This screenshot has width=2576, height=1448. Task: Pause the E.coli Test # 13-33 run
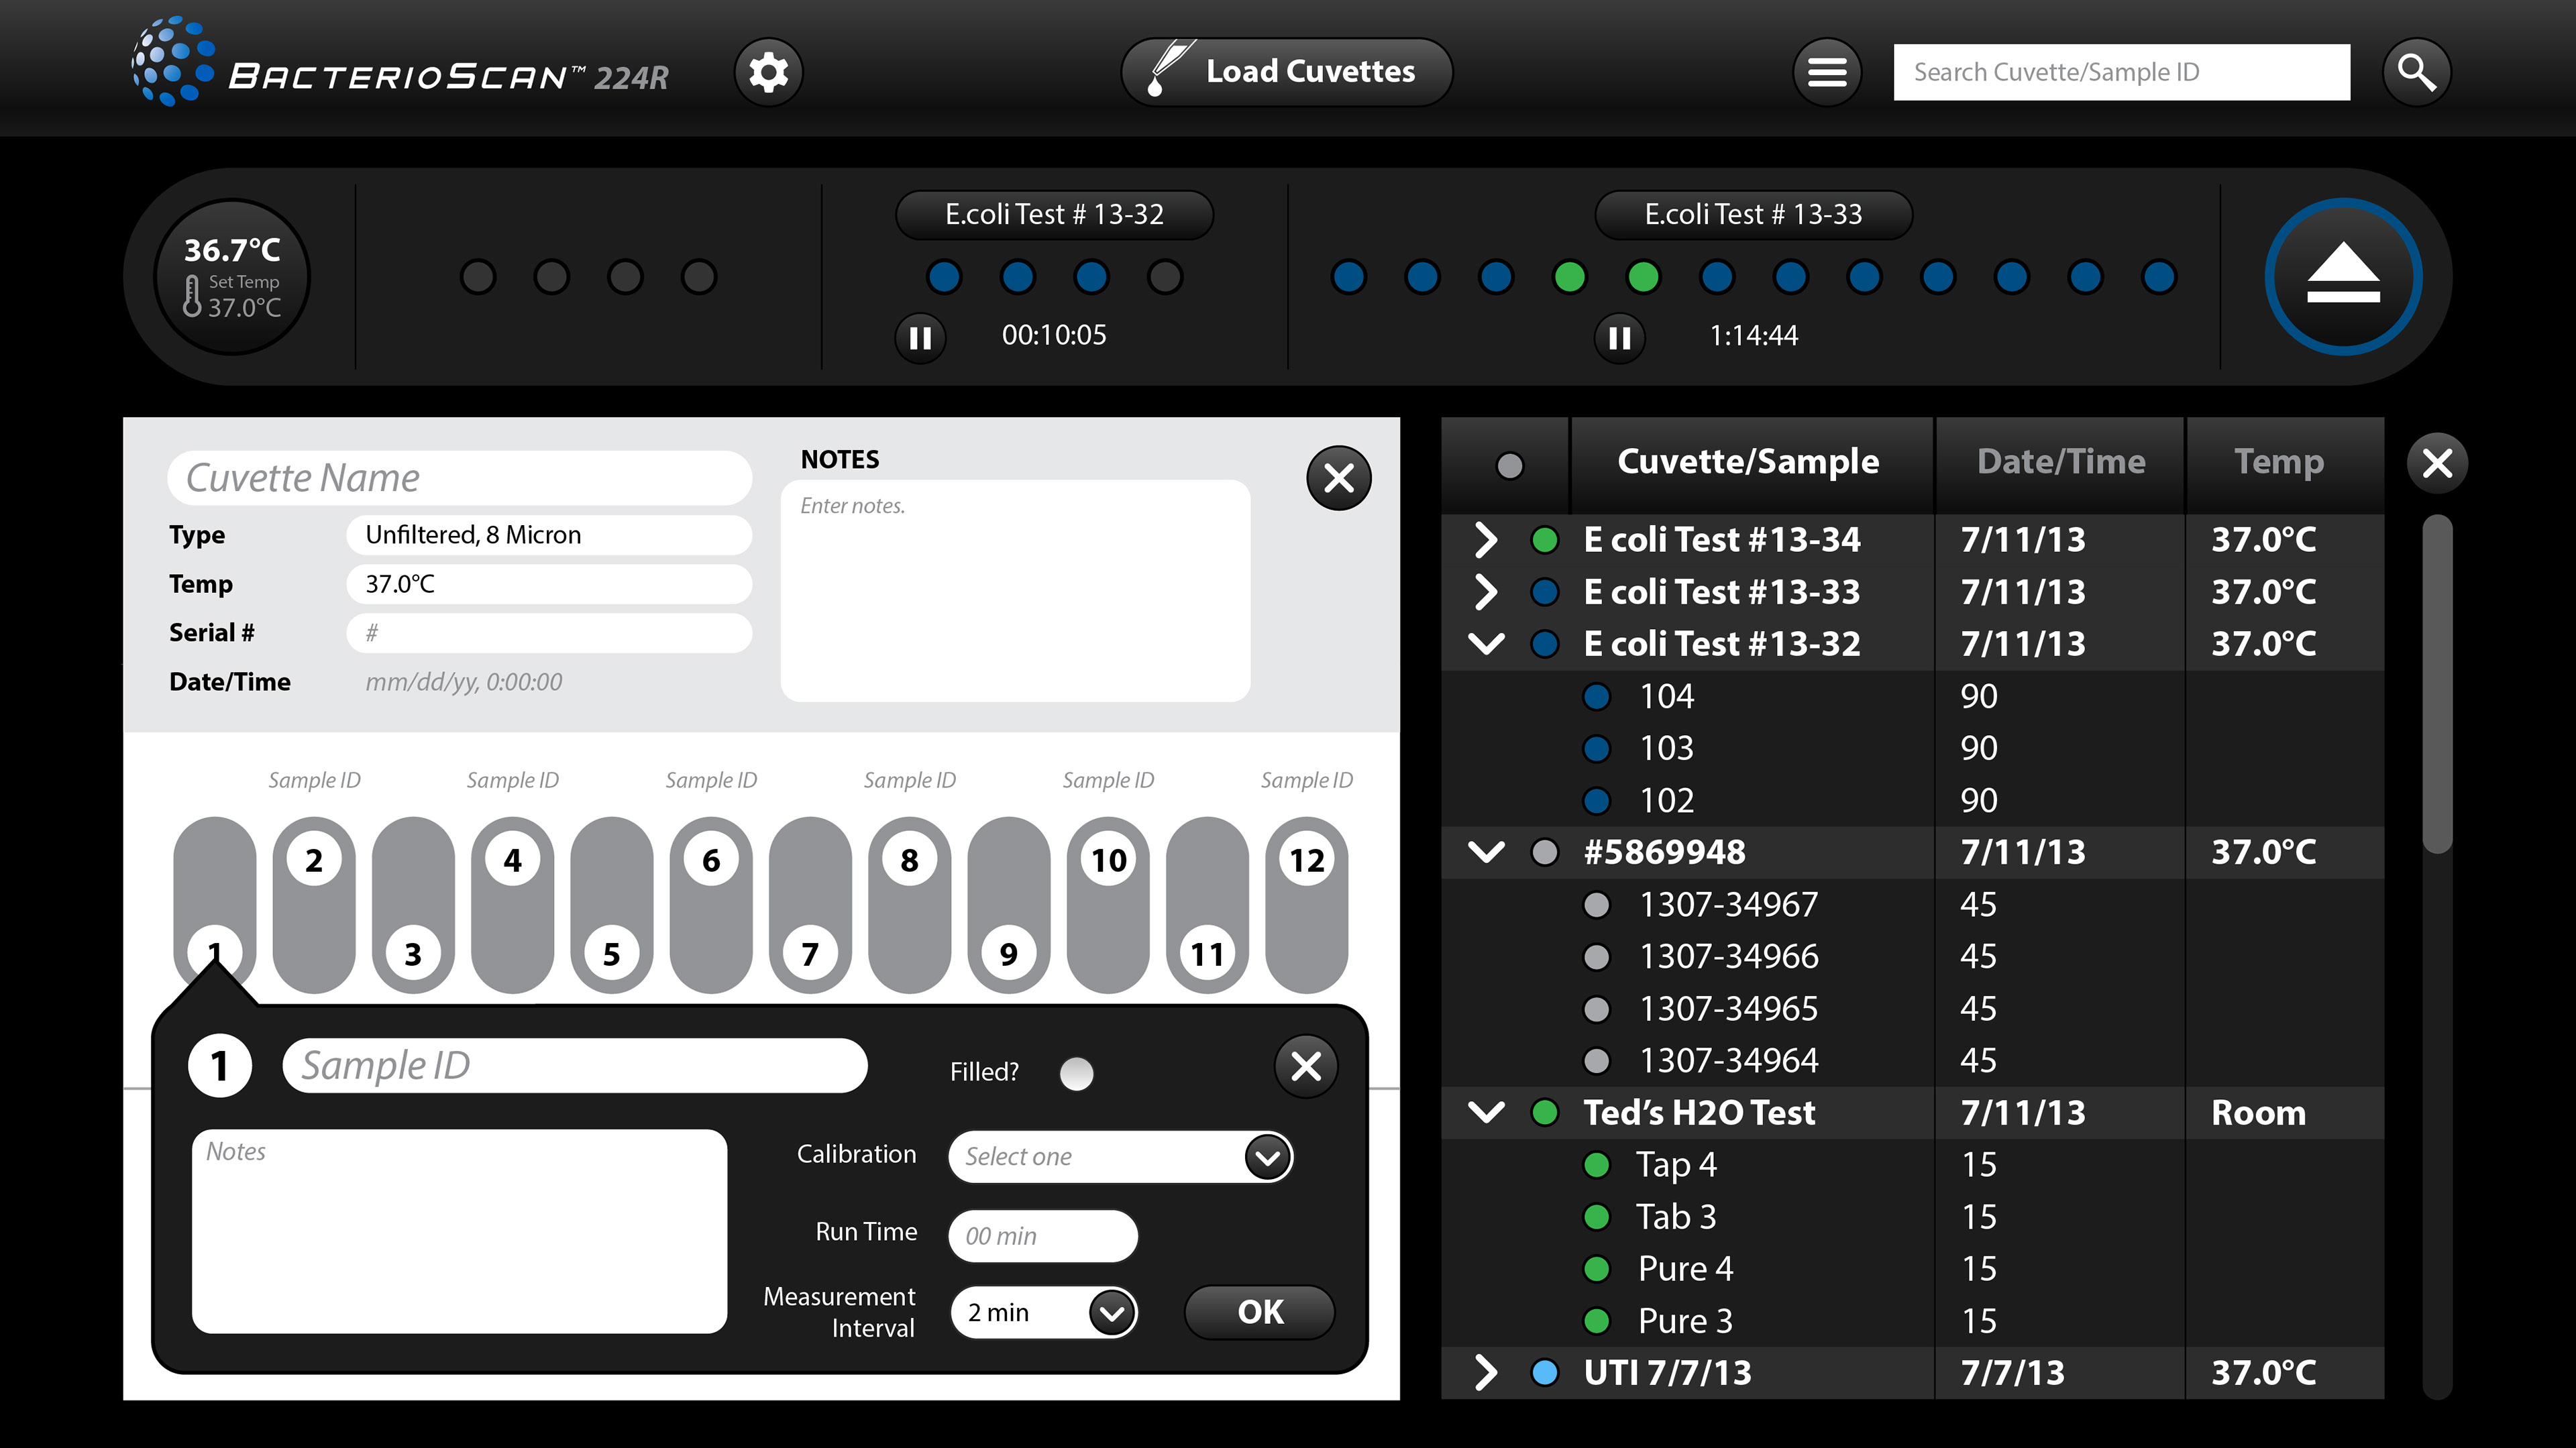[x=1619, y=337]
